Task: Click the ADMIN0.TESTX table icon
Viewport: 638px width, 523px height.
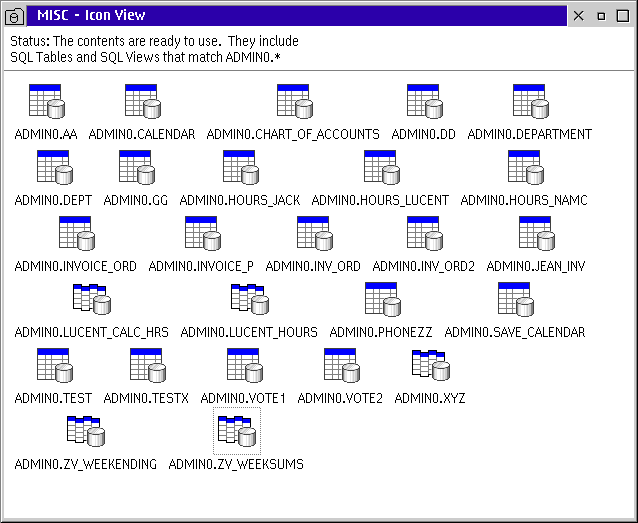Action: click(148, 365)
